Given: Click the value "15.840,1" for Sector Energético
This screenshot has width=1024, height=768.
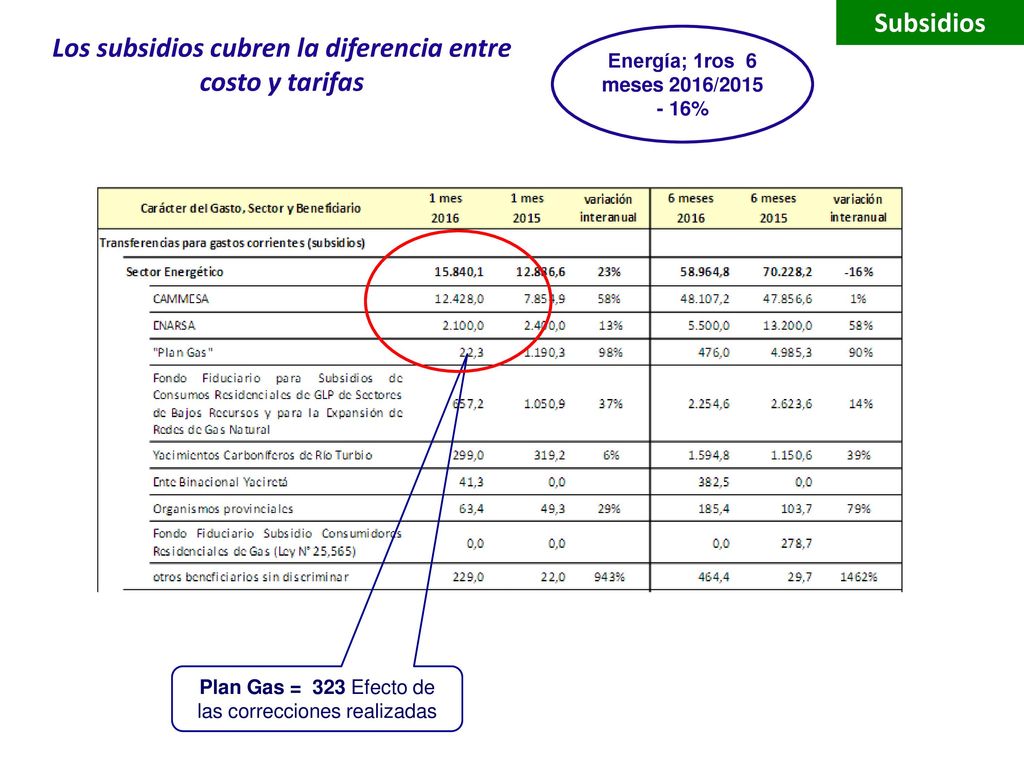Looking at the screenshot, I should point(459,272).
